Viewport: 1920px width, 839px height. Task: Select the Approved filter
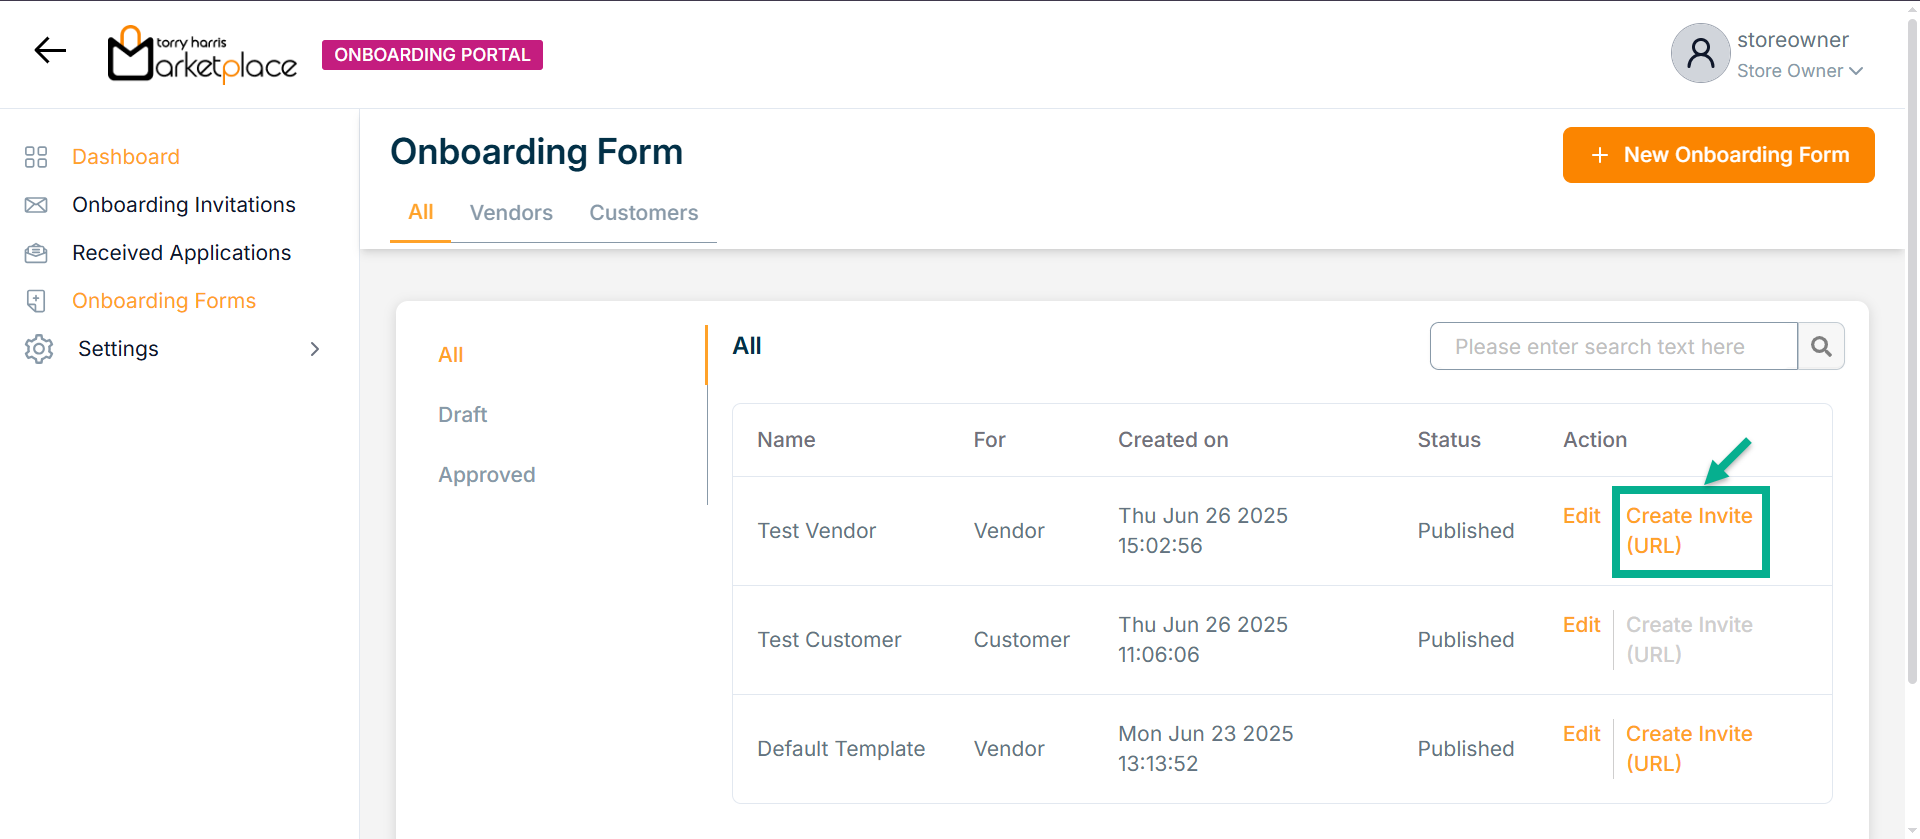486,475
